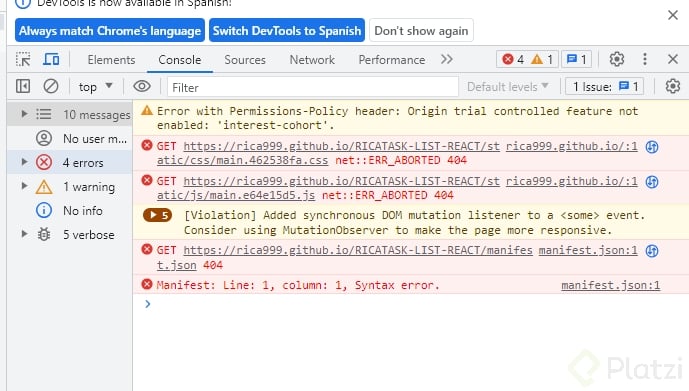
Task: Open manifest.json:1 source link on GET error
Action: (x=588, y=250)
